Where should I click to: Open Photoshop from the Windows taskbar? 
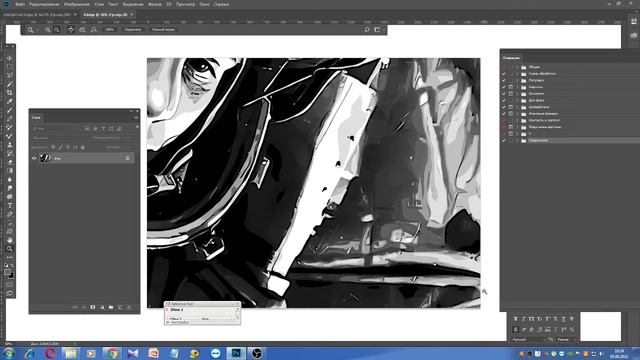point(236,353)
